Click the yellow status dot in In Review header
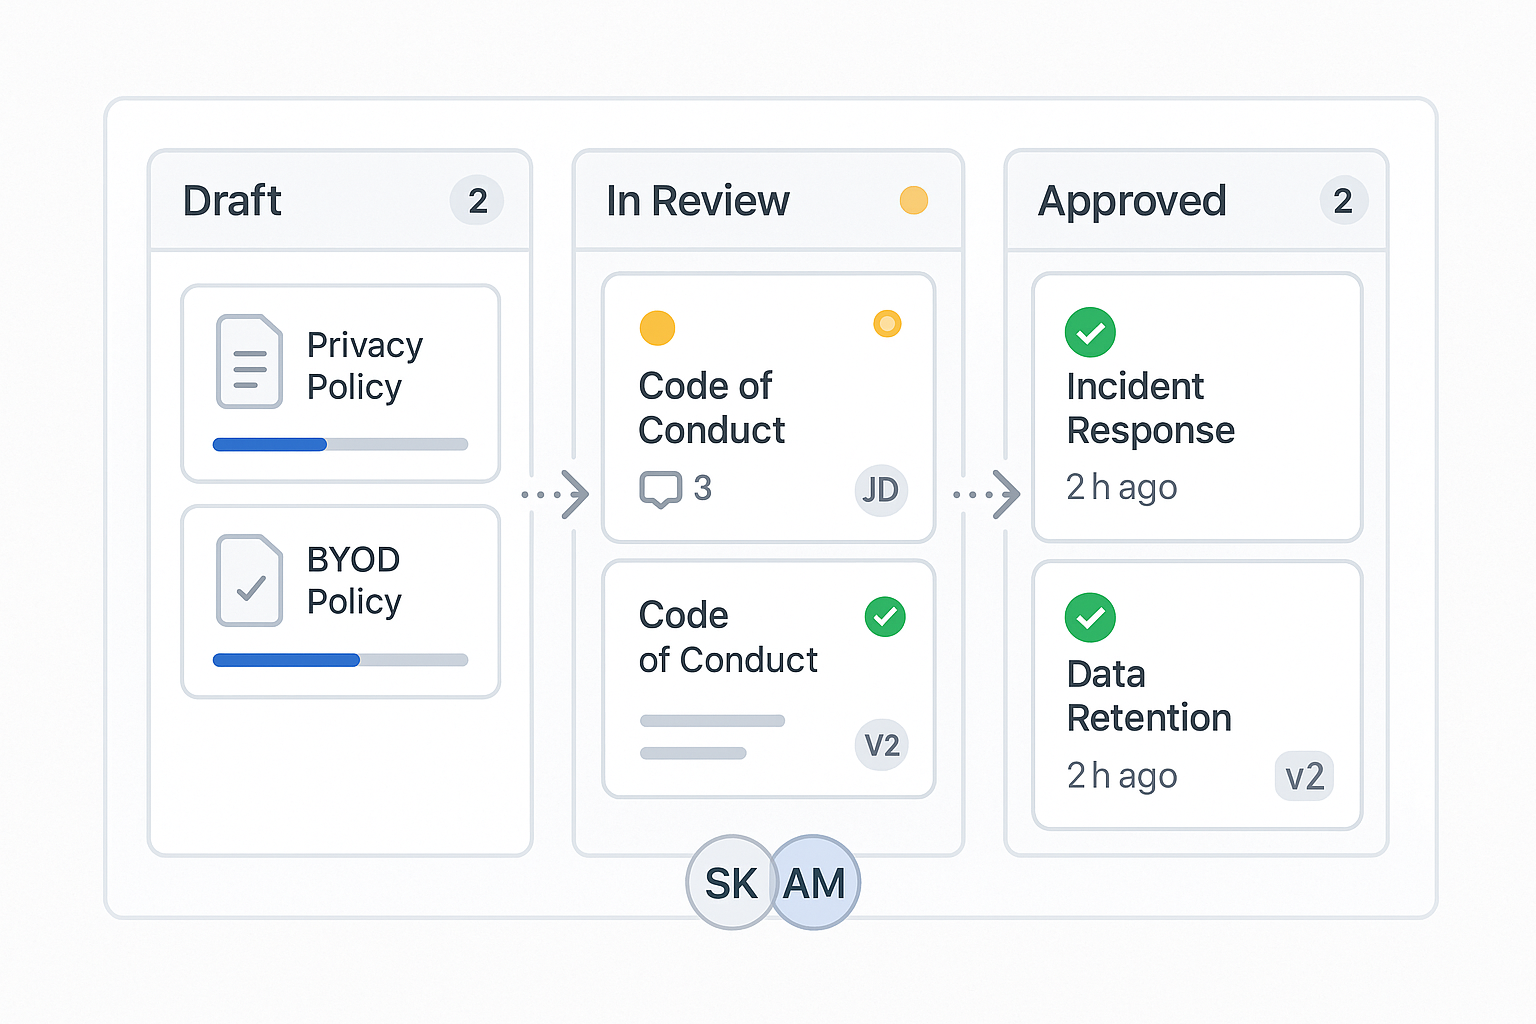Viewport: 1536px width, 1024px height. pyautogui.click(x=913, y=201)
